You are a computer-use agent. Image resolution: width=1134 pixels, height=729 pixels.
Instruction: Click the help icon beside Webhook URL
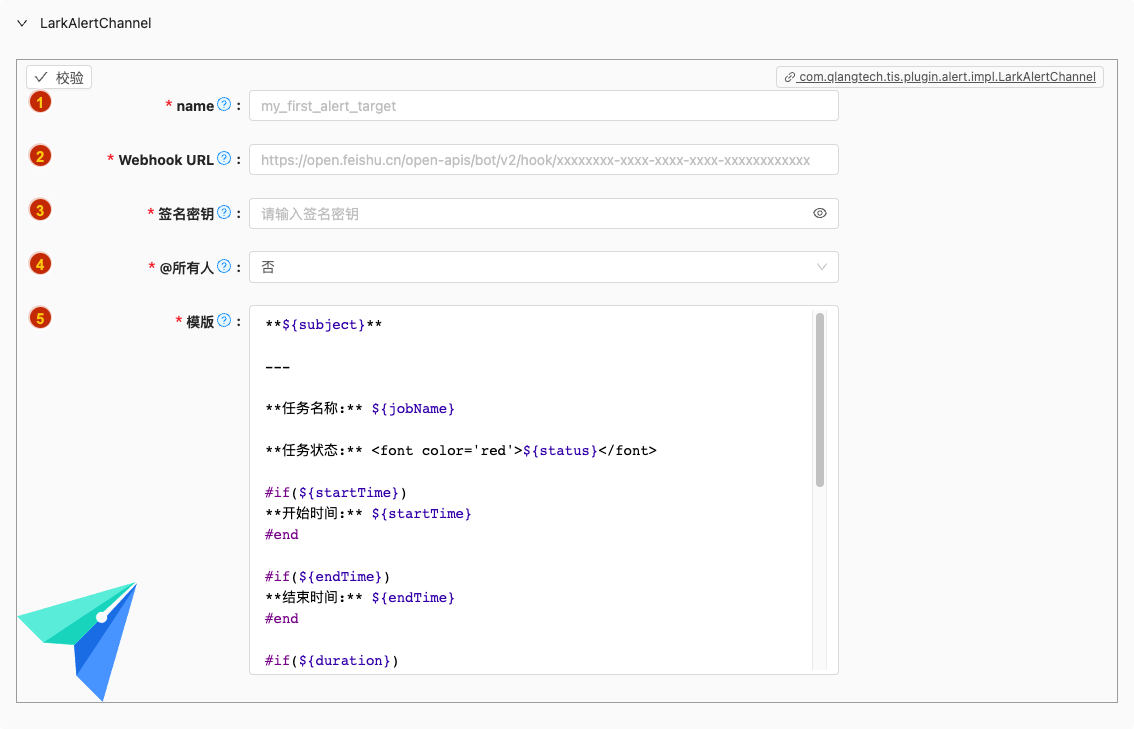click(224, 159)
